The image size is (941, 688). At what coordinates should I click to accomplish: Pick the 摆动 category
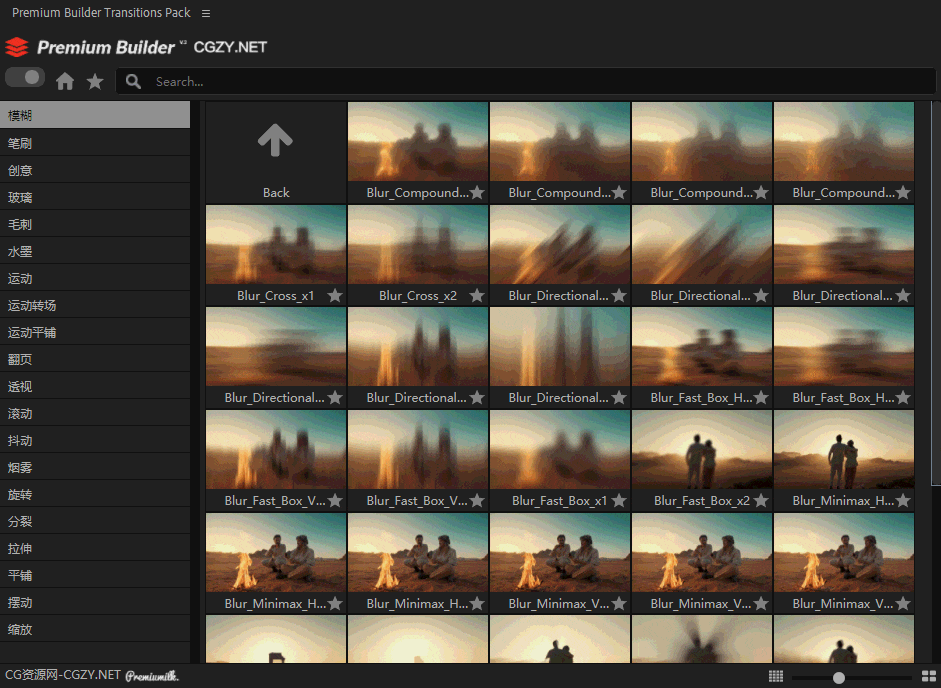(95, 602)
